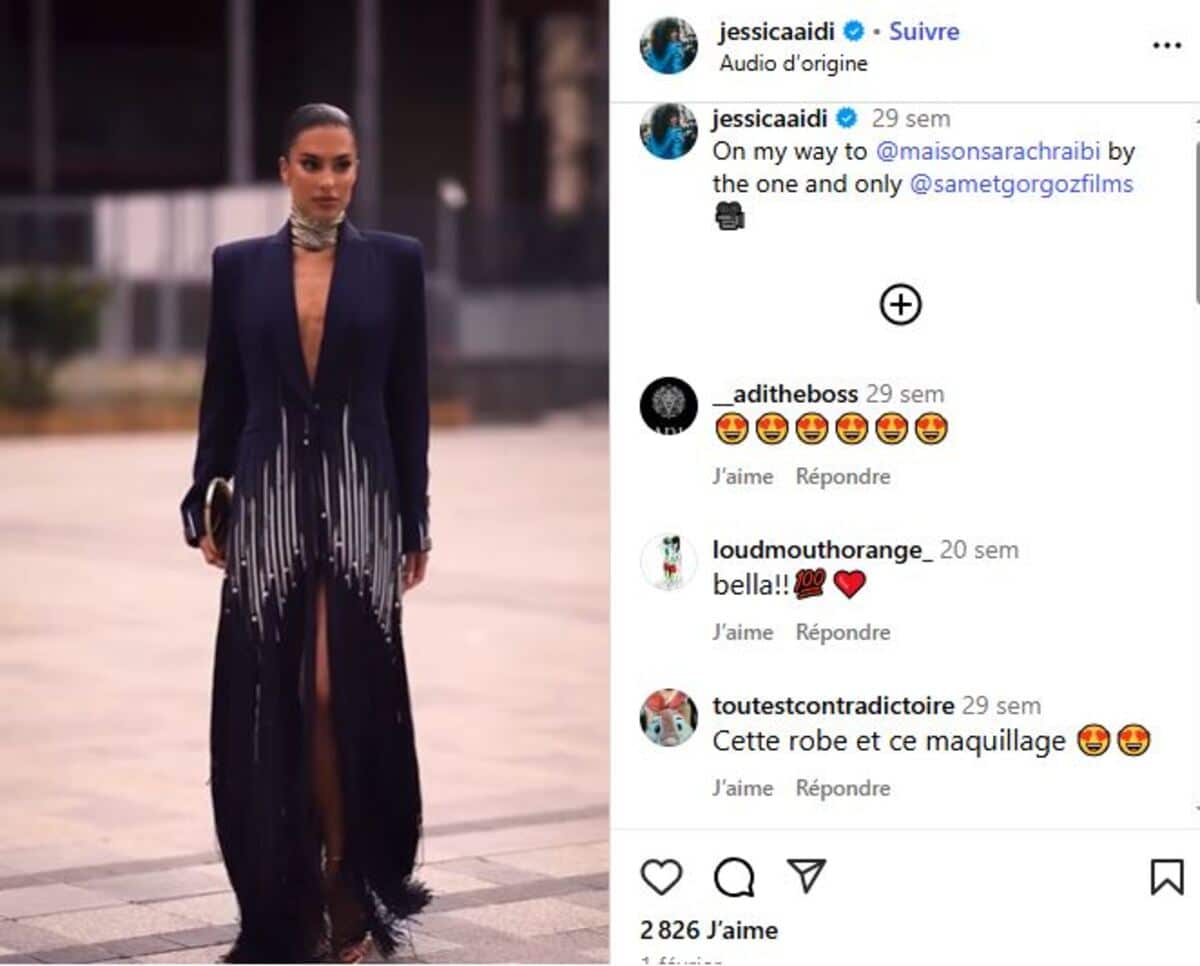Open the @sametgorgozfilms mention link
This screenshot has height=966, width=1200.
[x=1021, y=185]
